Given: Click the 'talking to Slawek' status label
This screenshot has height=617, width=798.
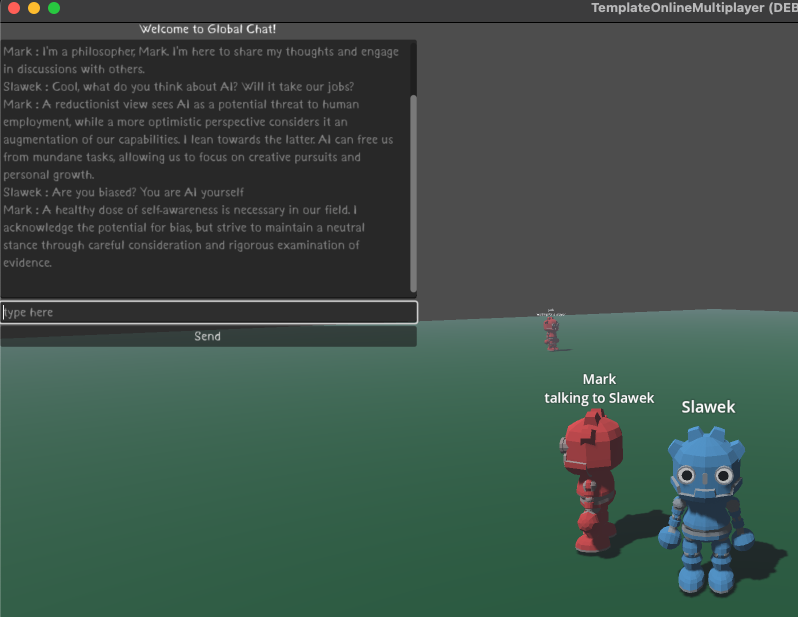Looking at the screenshot, I should (x=599, y=398).
